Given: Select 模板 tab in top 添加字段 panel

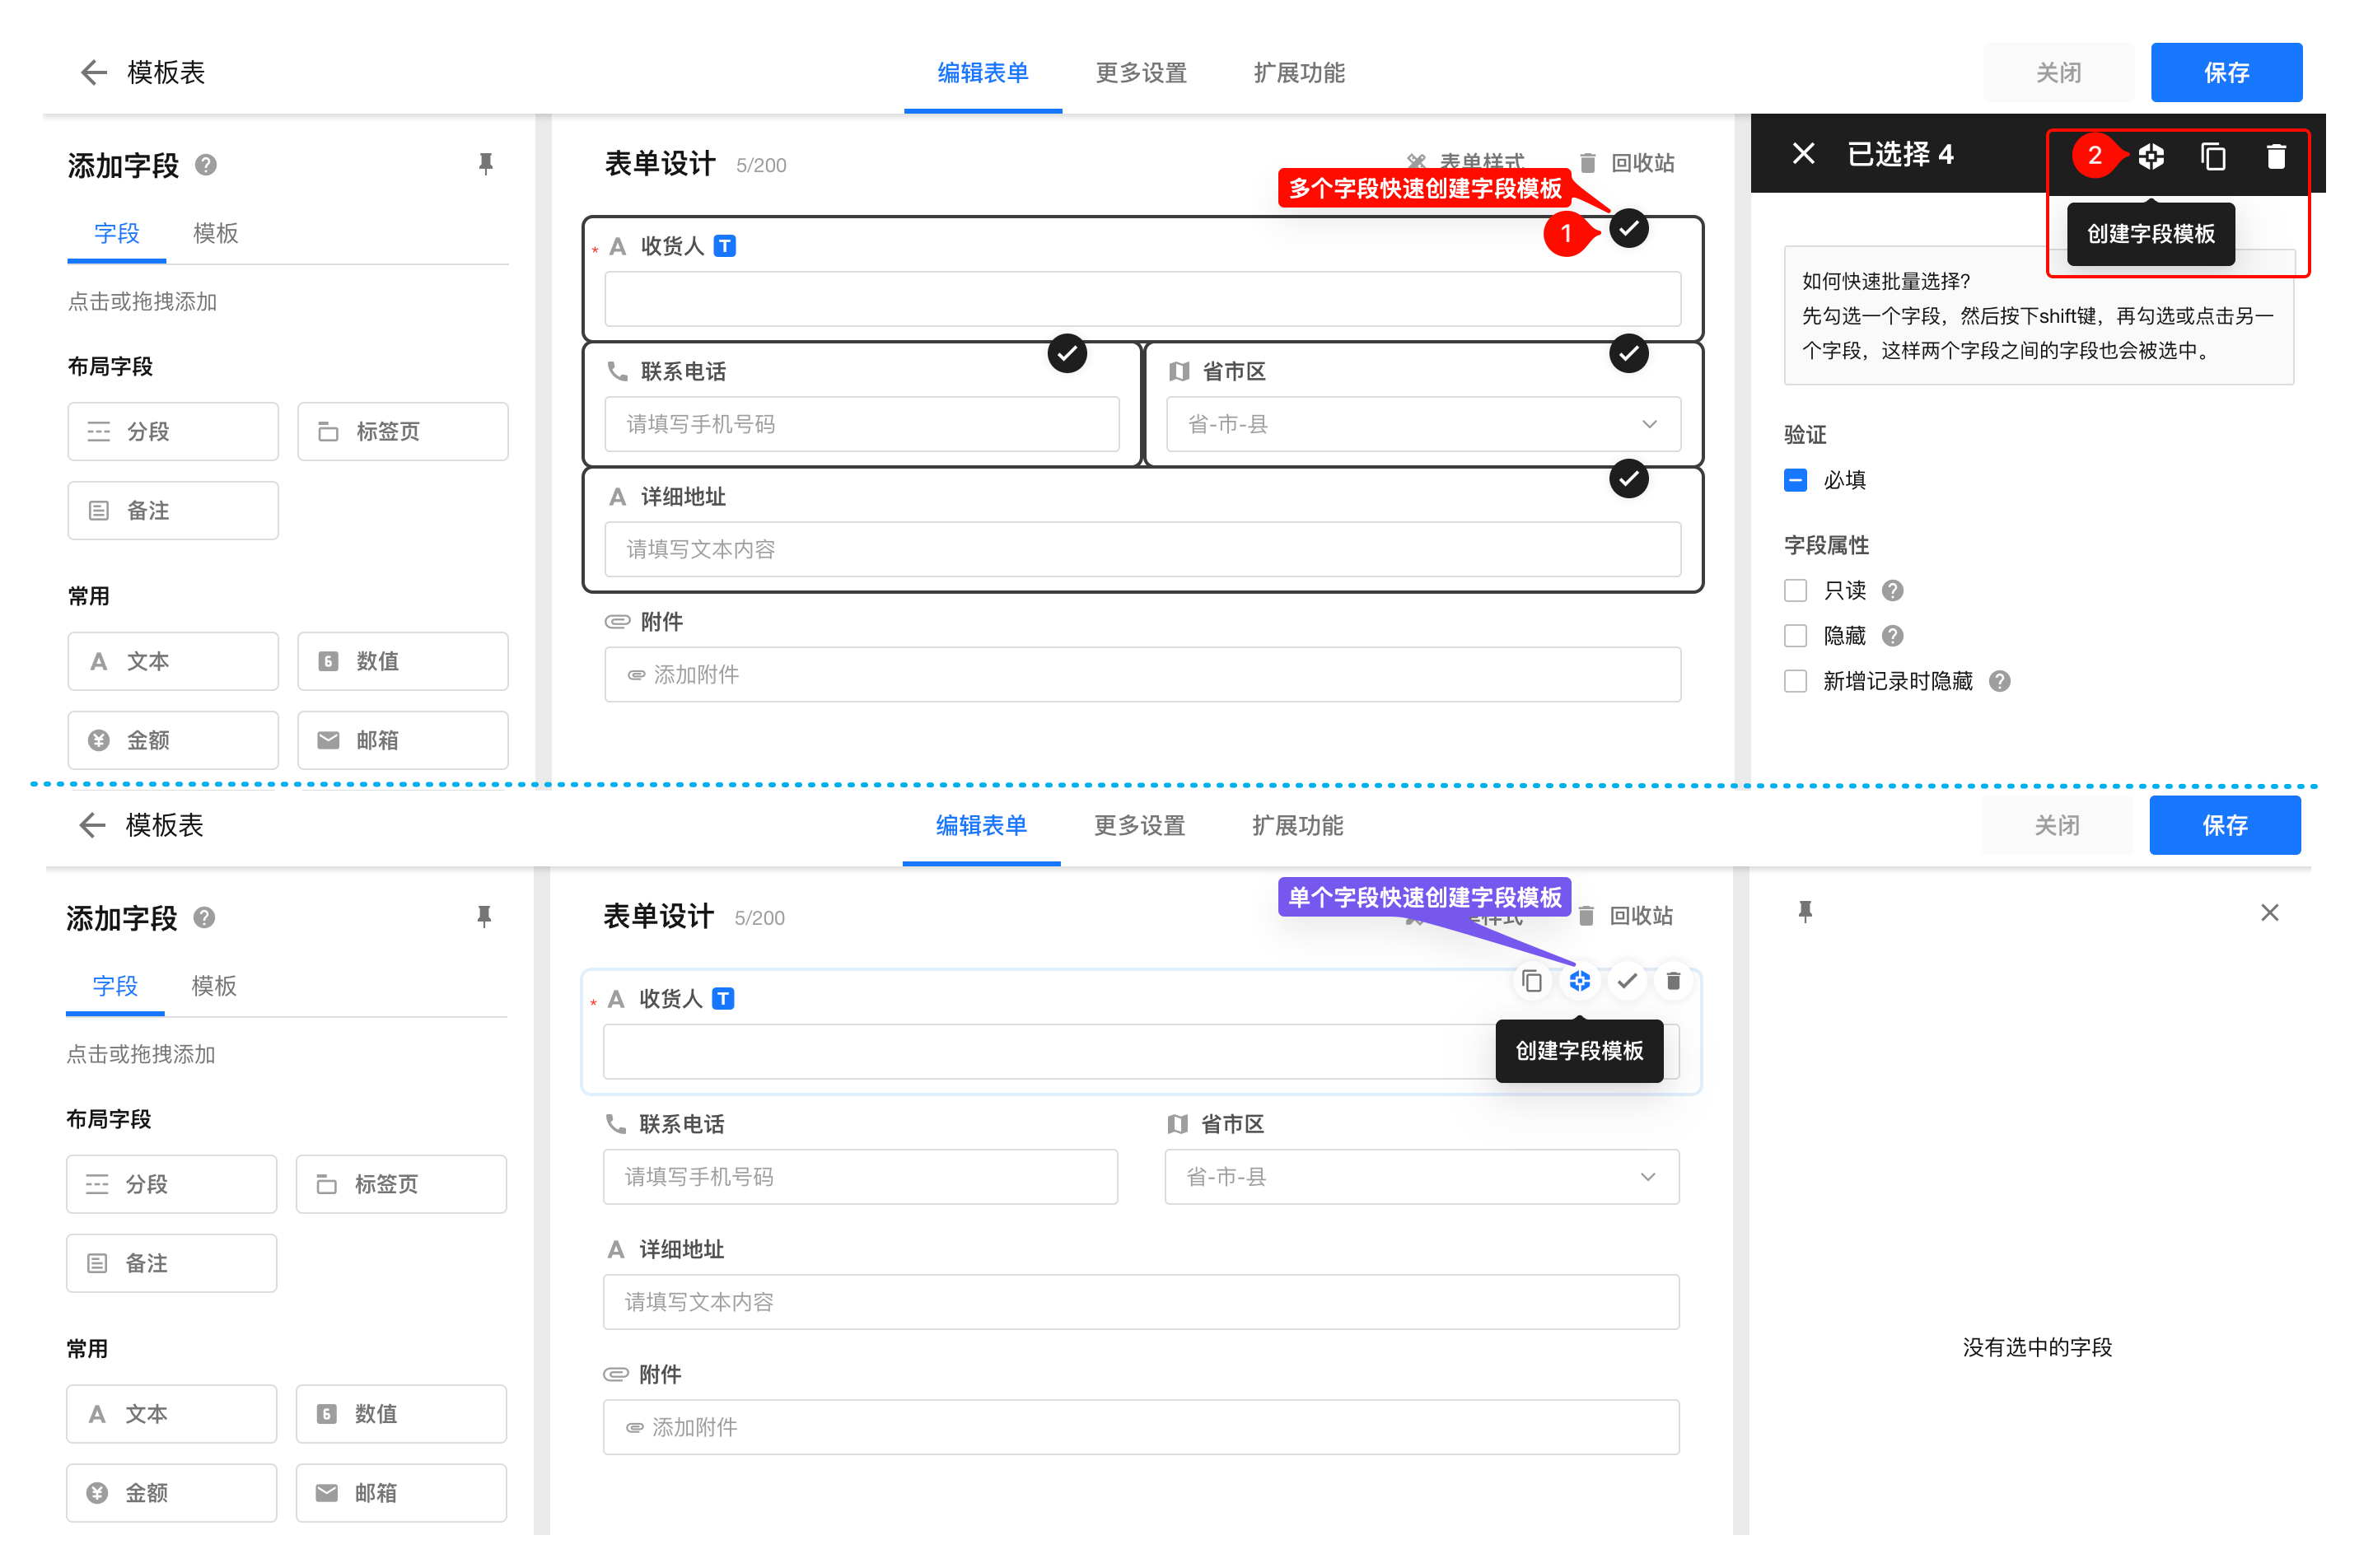Looking at the screenshot, I should [215, 233].
